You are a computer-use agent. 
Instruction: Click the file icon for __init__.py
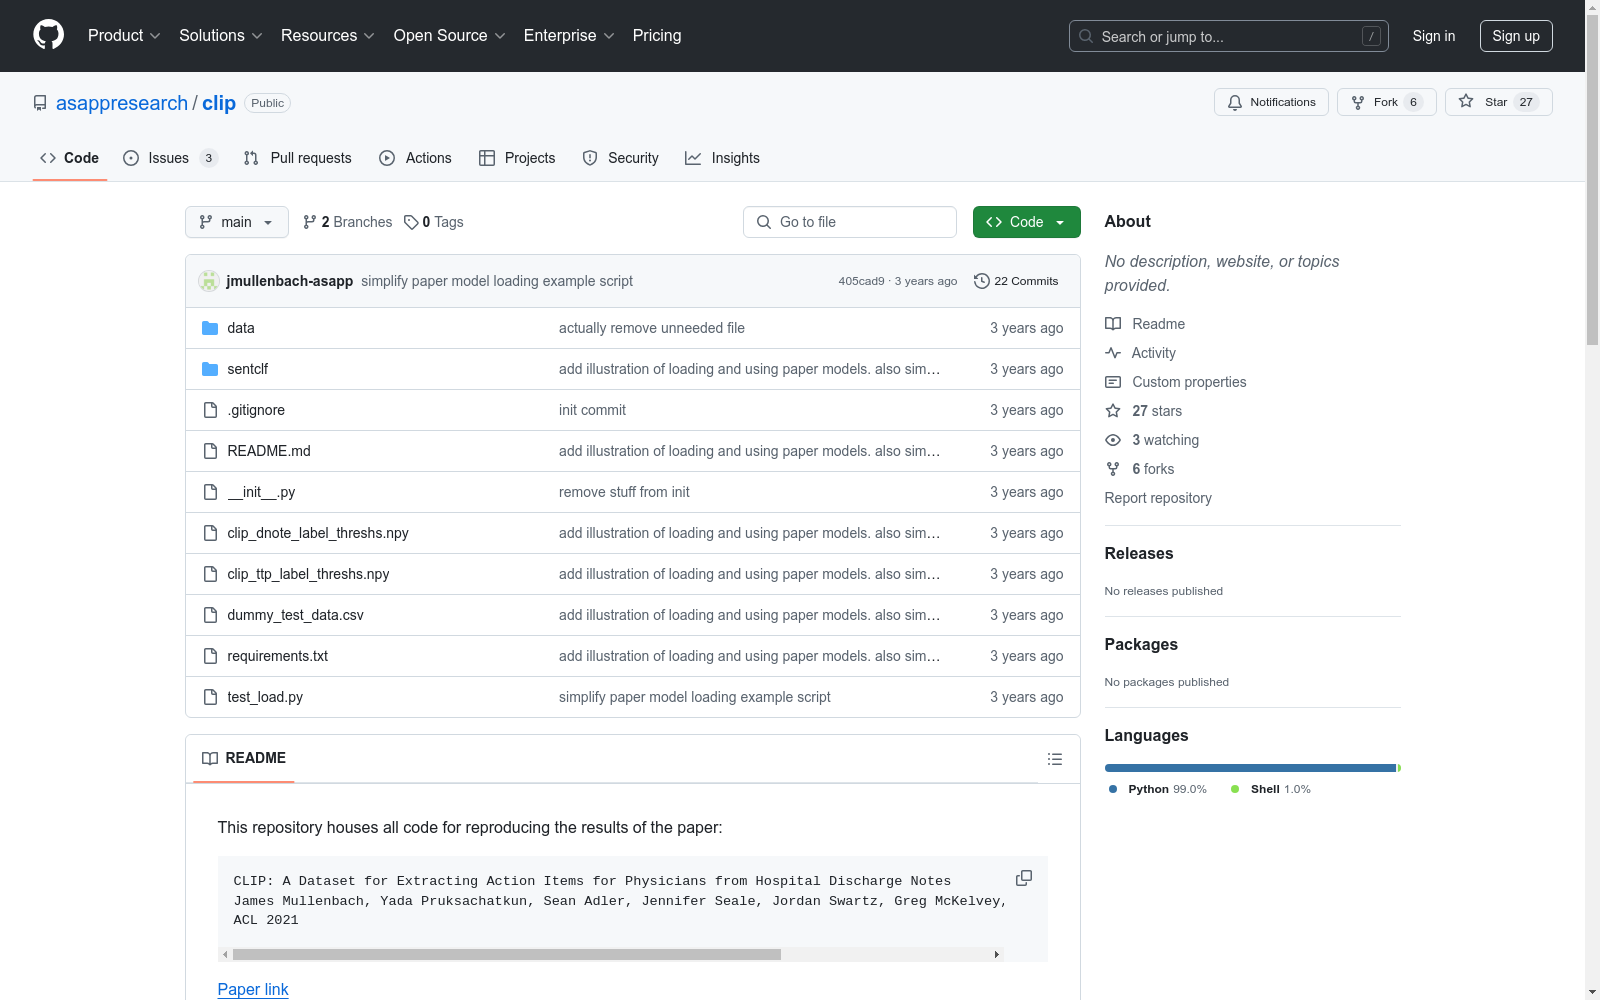[210, 492]
